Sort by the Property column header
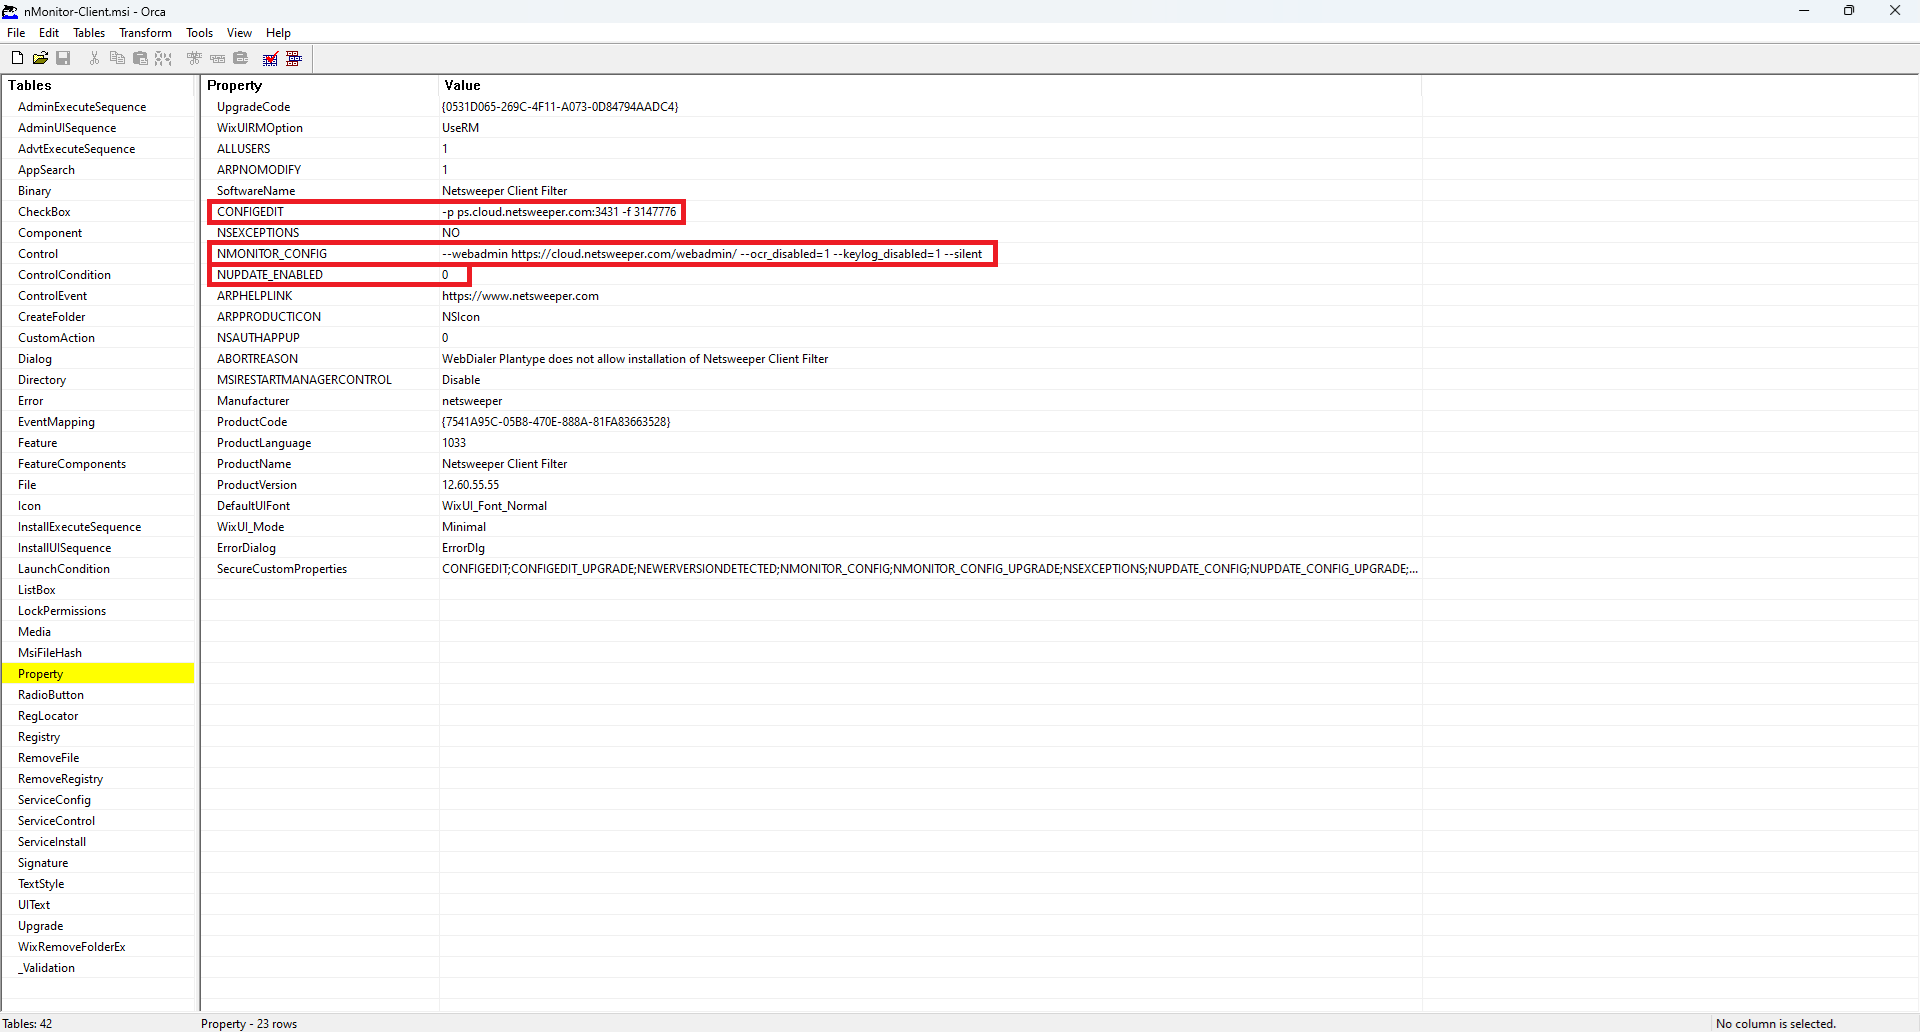This screenshot has width=1920, height=1032. pyautogui.click(x=234, y=85)
